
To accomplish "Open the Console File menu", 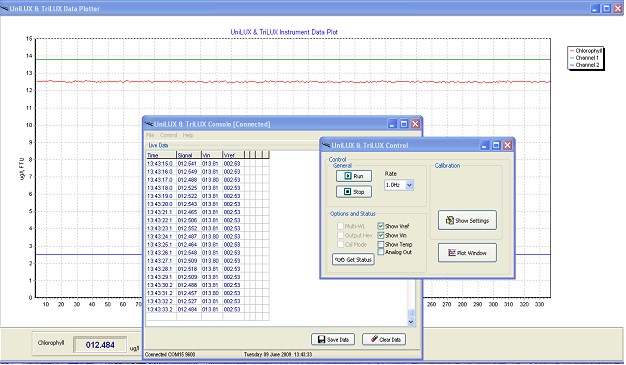I will click(x=150, y=135).
